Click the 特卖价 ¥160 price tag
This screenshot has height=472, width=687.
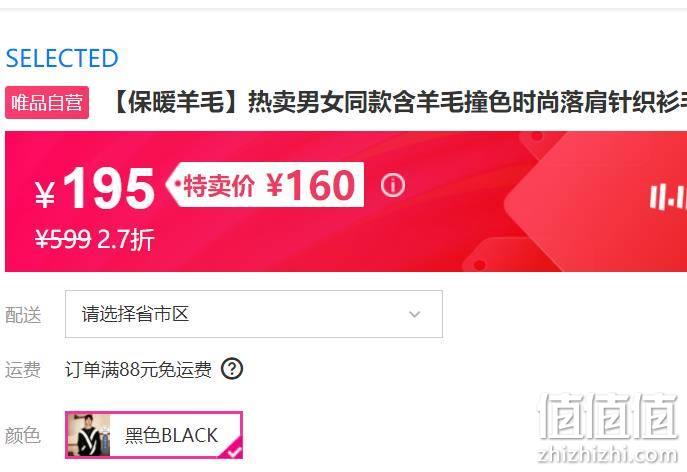pos(265,185)
